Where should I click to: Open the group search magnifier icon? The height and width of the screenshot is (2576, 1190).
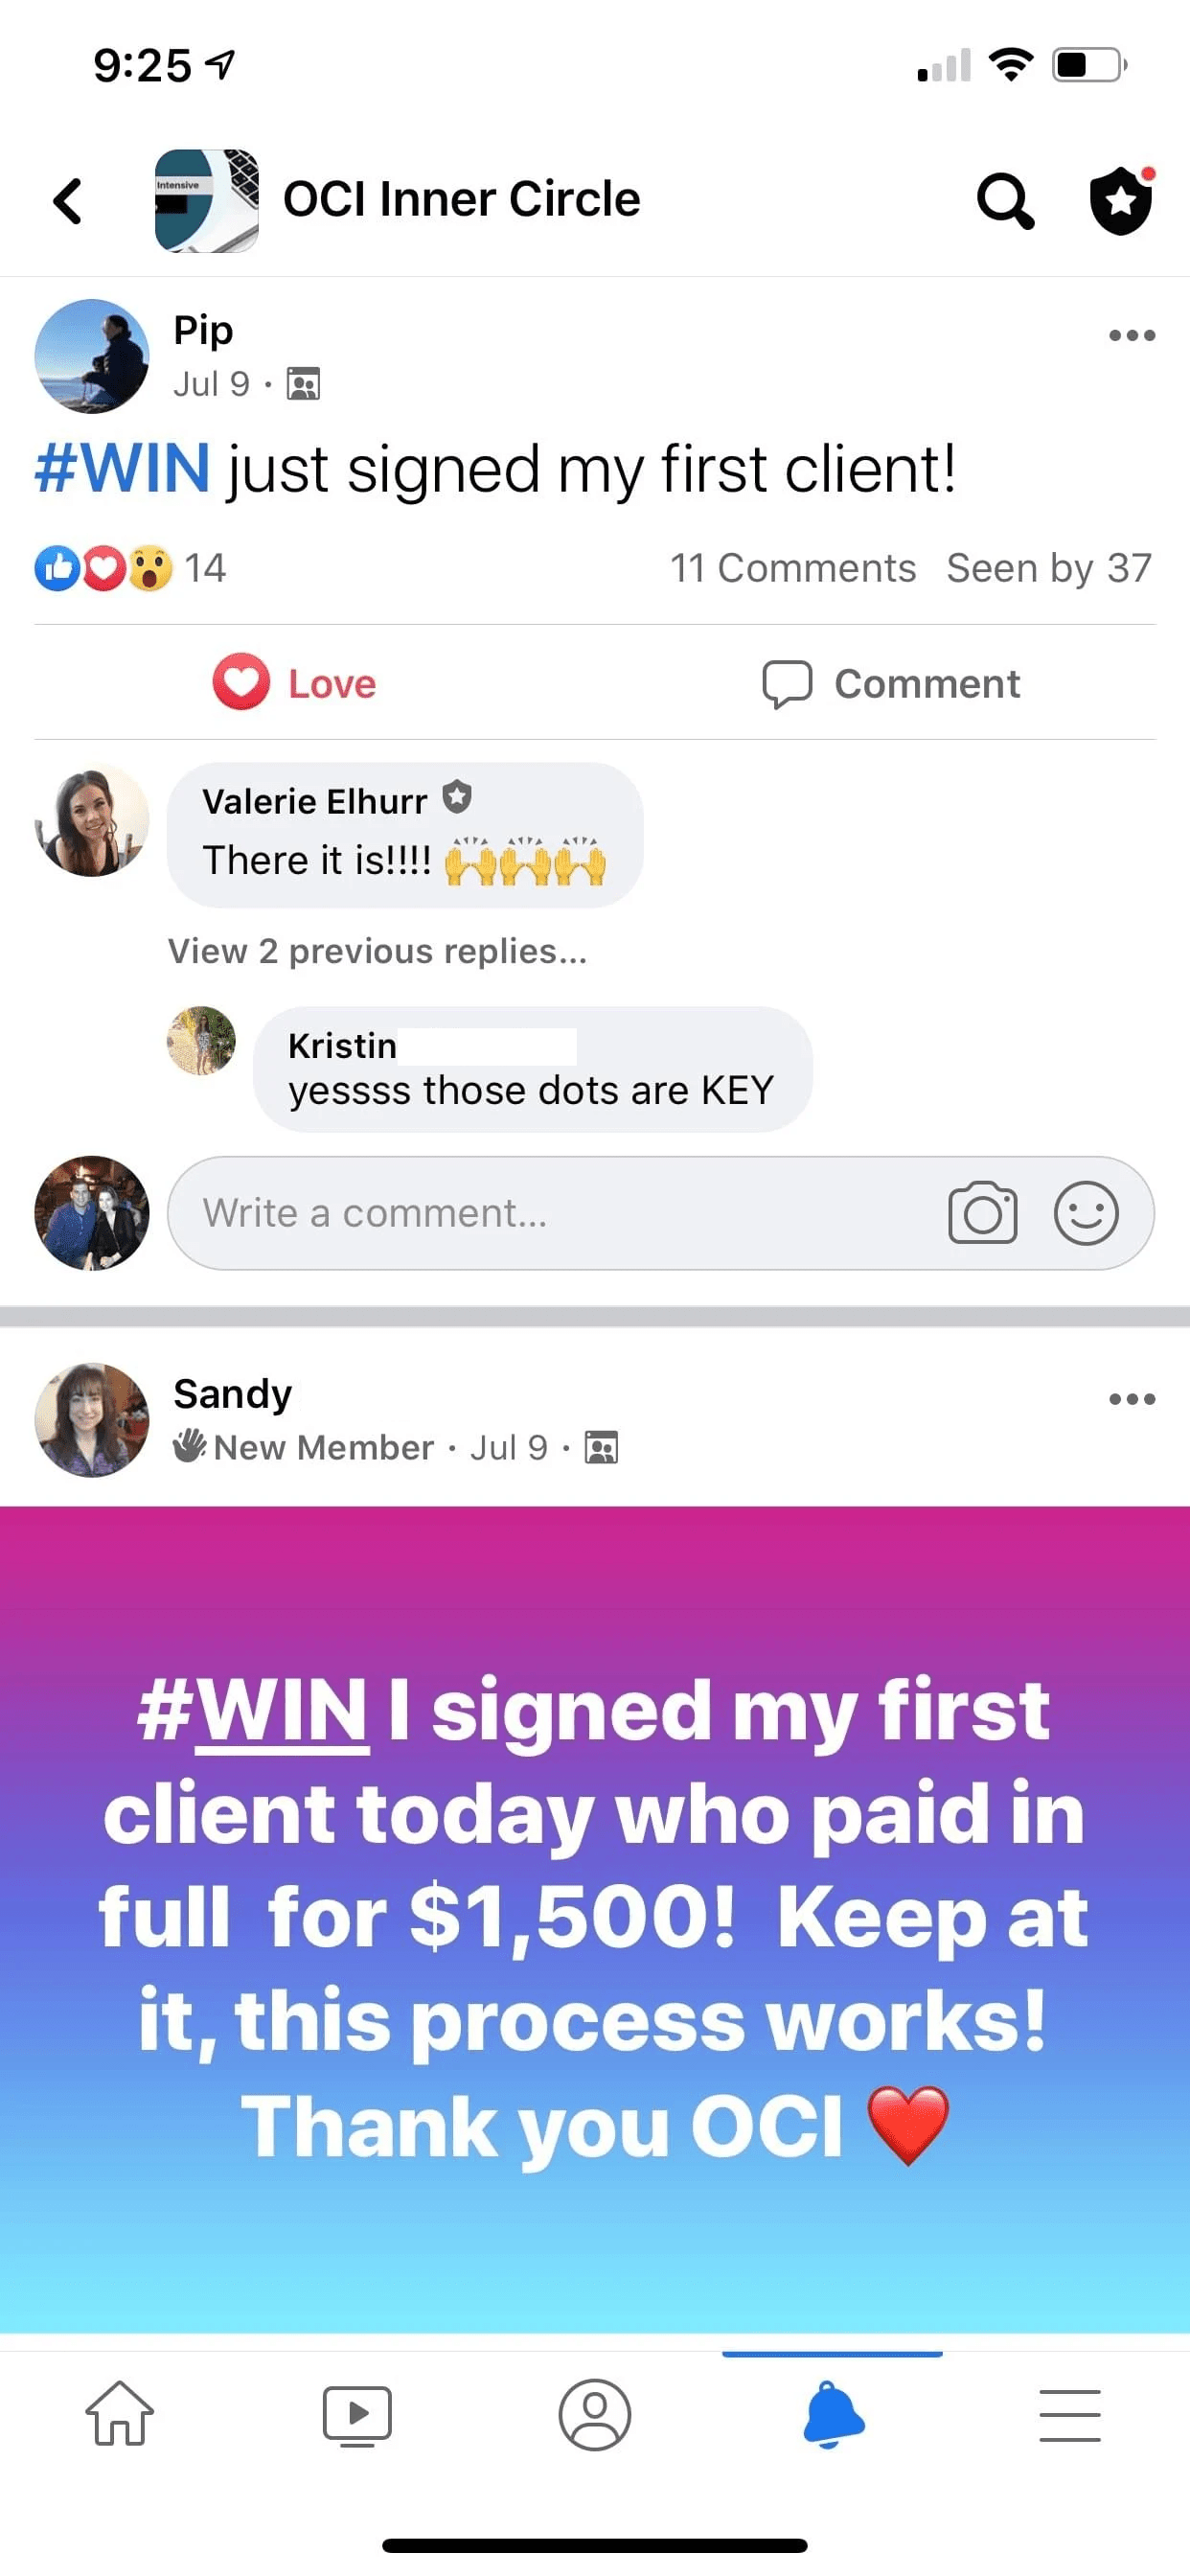coord(1005,201)
